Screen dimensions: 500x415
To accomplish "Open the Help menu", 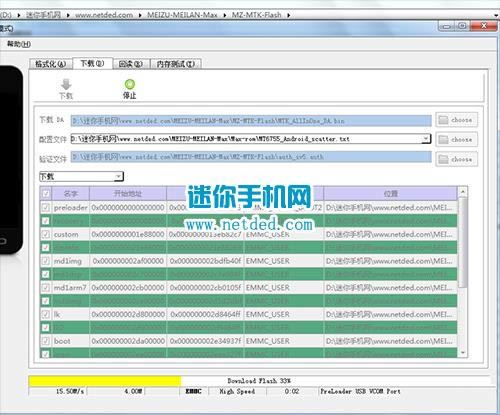I will click(x=19, y=44).
